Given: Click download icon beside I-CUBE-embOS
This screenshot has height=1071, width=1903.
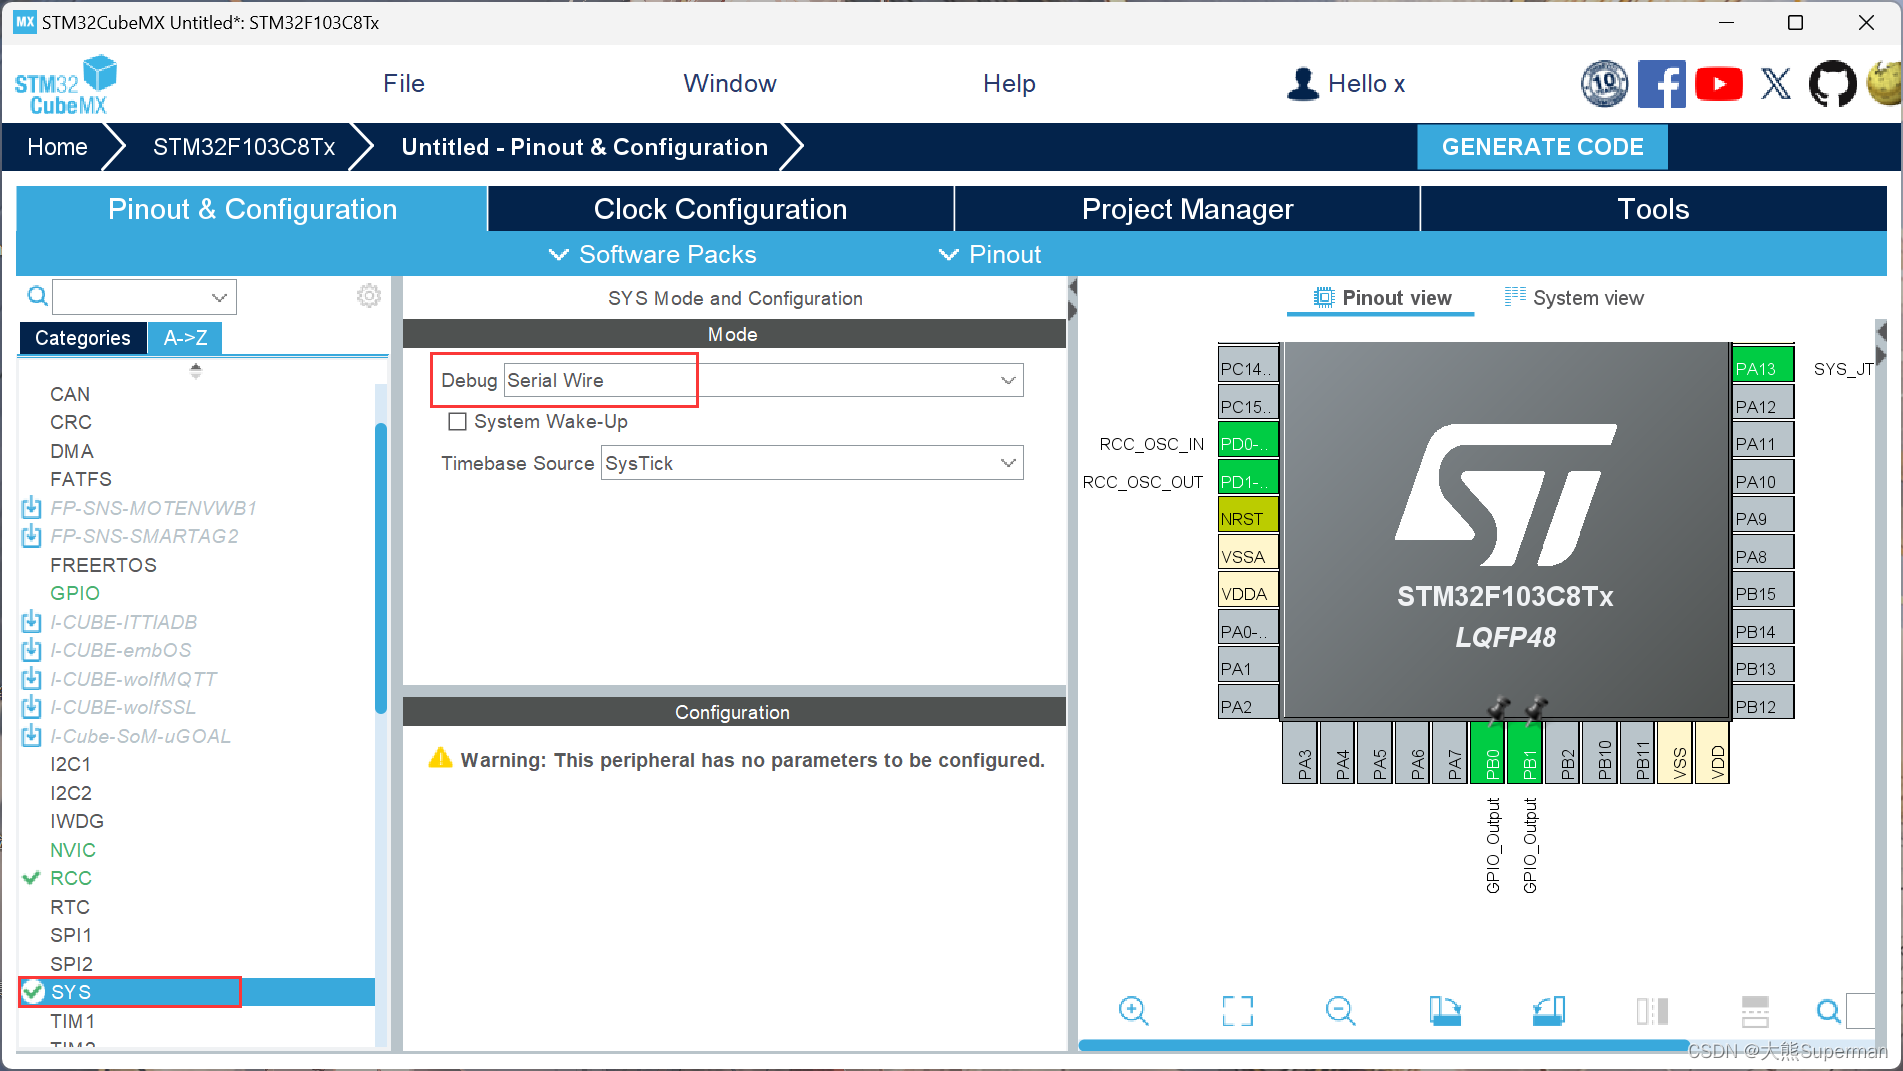Looking at the screenshot, I should point(32,650).
